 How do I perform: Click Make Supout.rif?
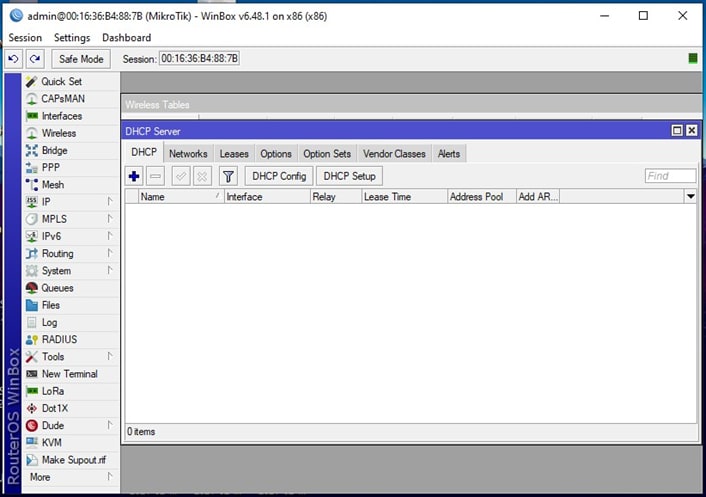tap(74, 460)
